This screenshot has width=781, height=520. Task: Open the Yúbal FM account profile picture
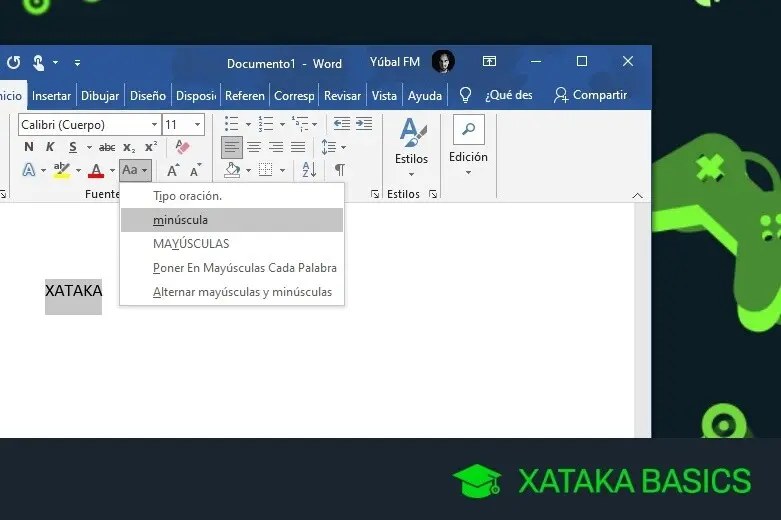tap(443, 62)
